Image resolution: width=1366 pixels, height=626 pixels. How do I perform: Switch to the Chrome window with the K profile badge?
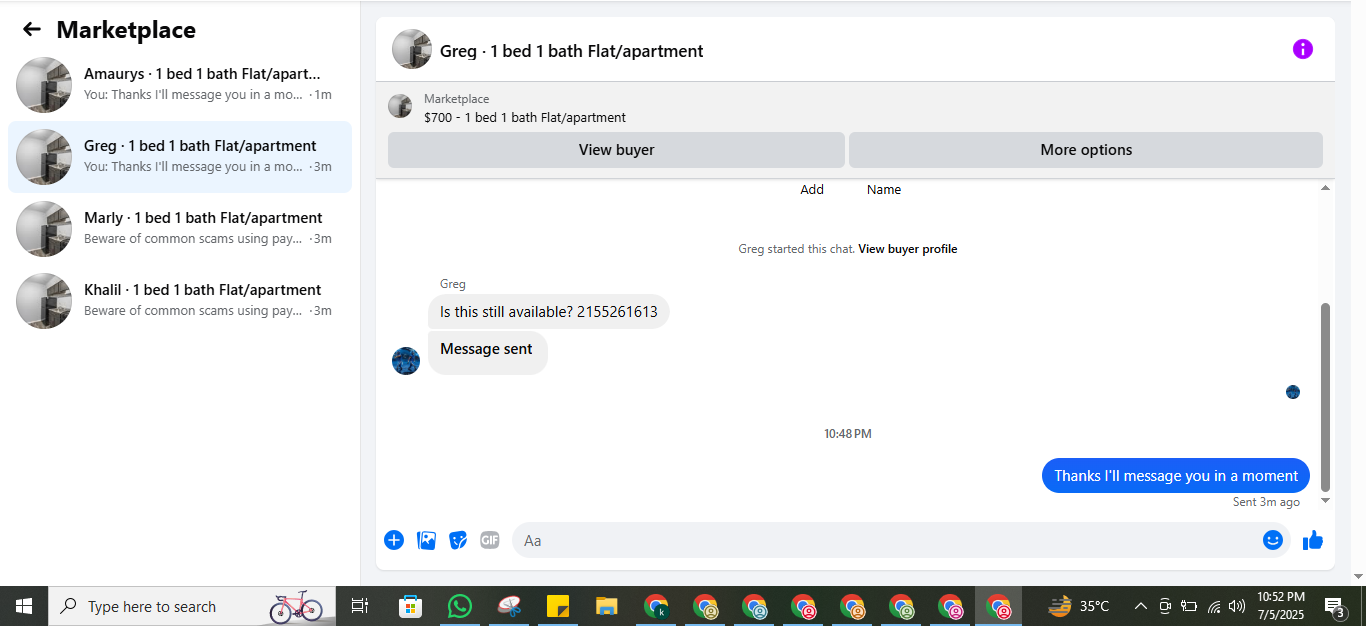tap(656, 606)
